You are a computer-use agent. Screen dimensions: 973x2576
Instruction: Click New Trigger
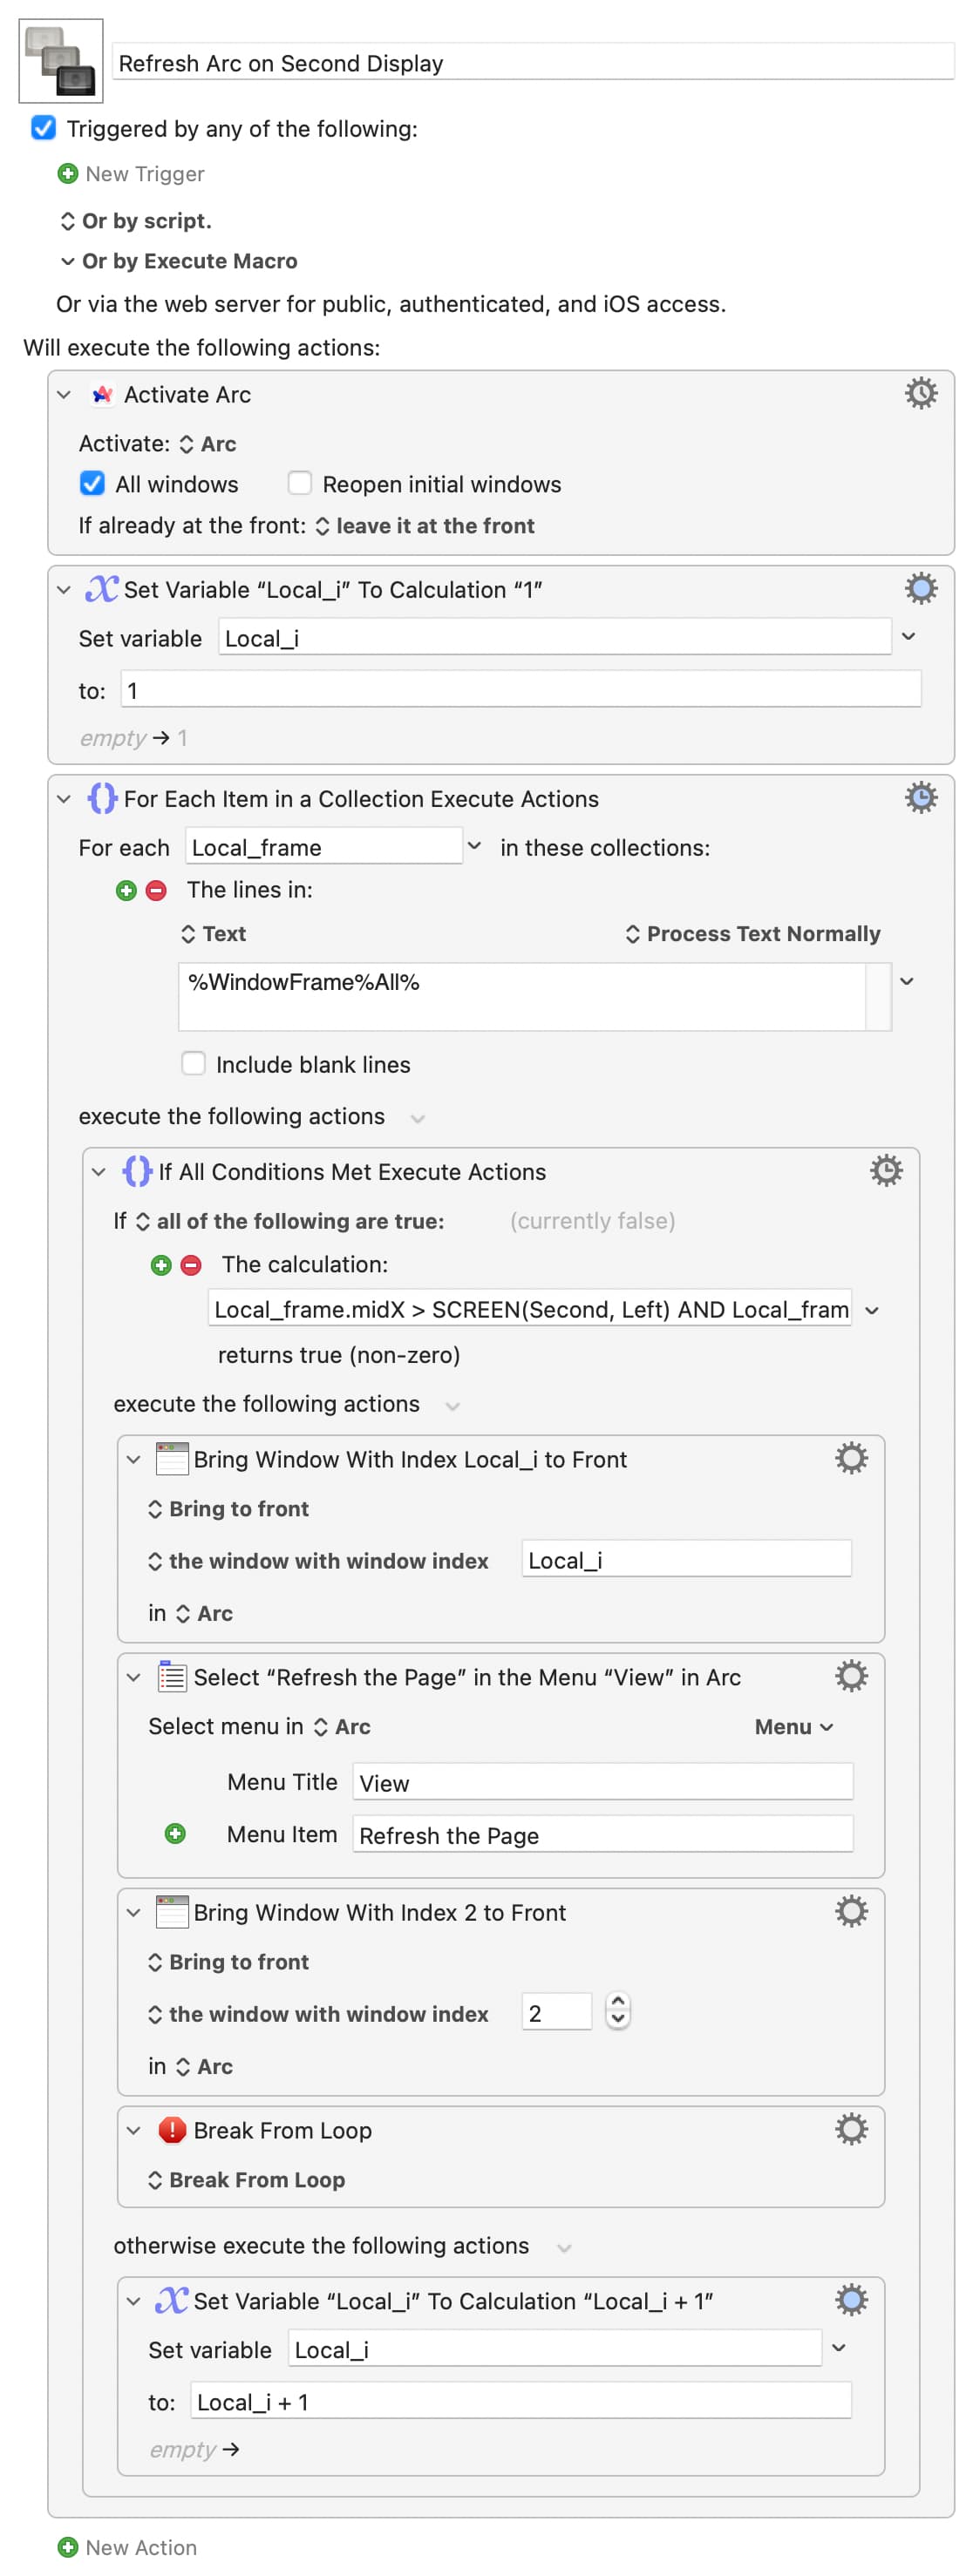coord(131,174)
